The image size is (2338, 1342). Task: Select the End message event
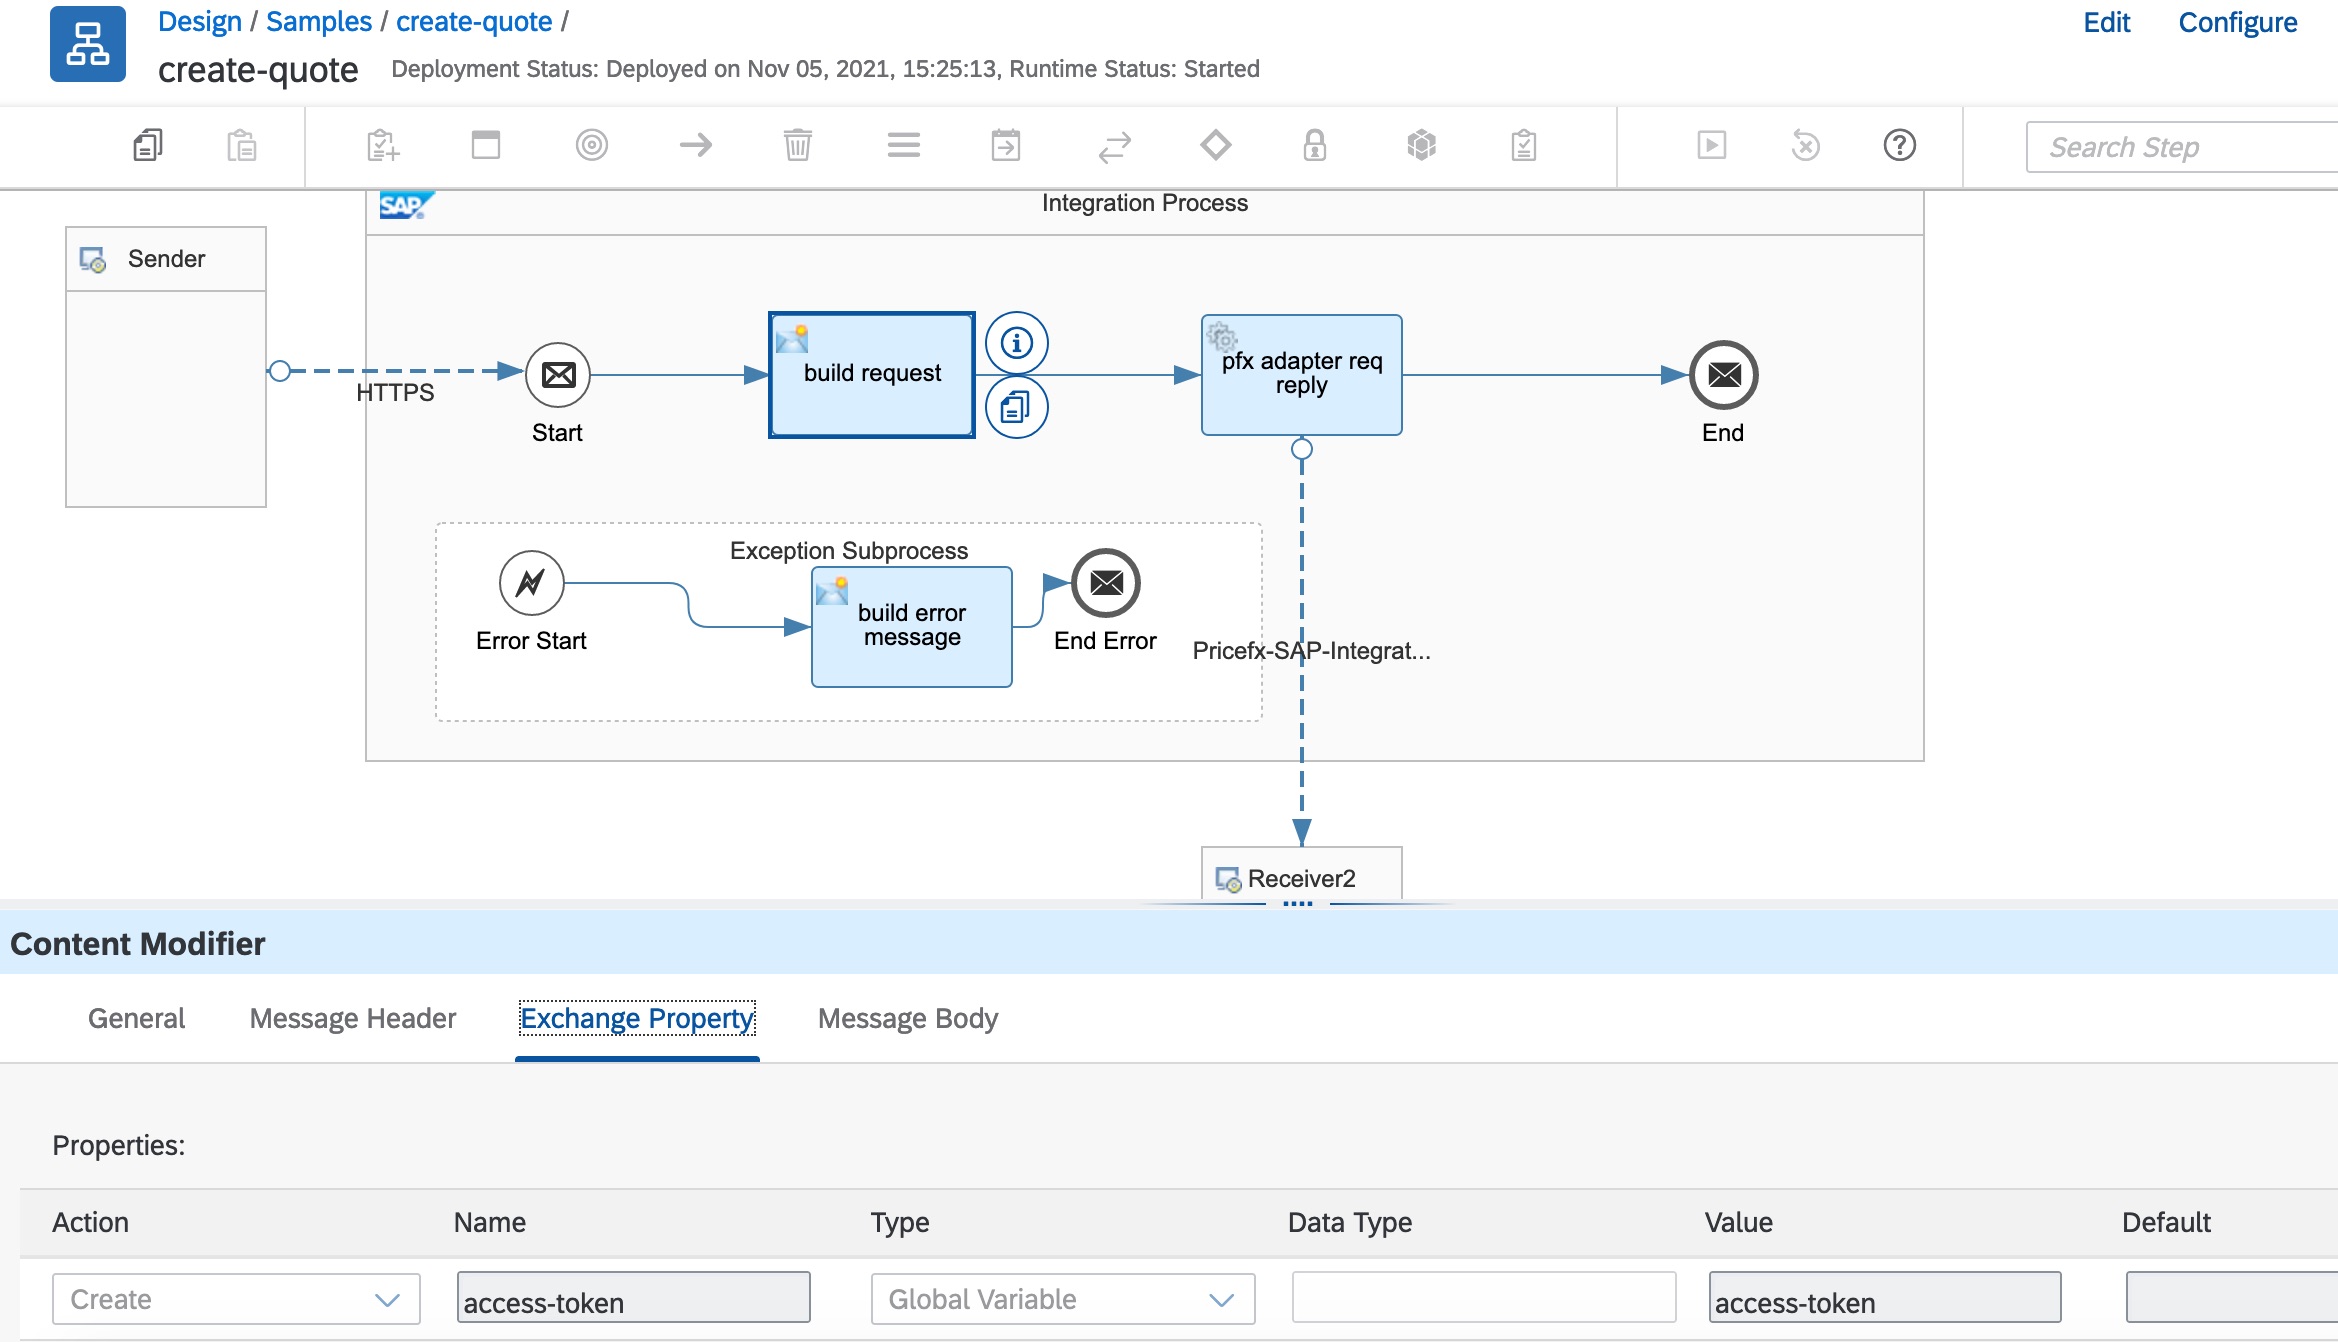(x=1723, y=376)
